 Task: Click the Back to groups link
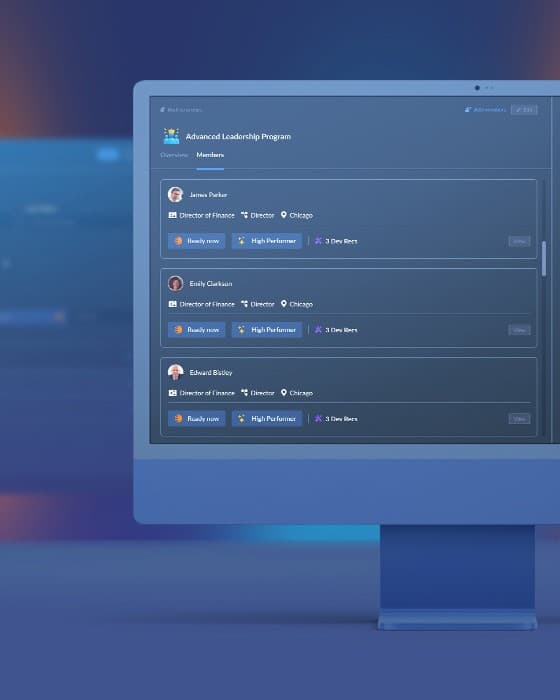click(x=181, y=110)
